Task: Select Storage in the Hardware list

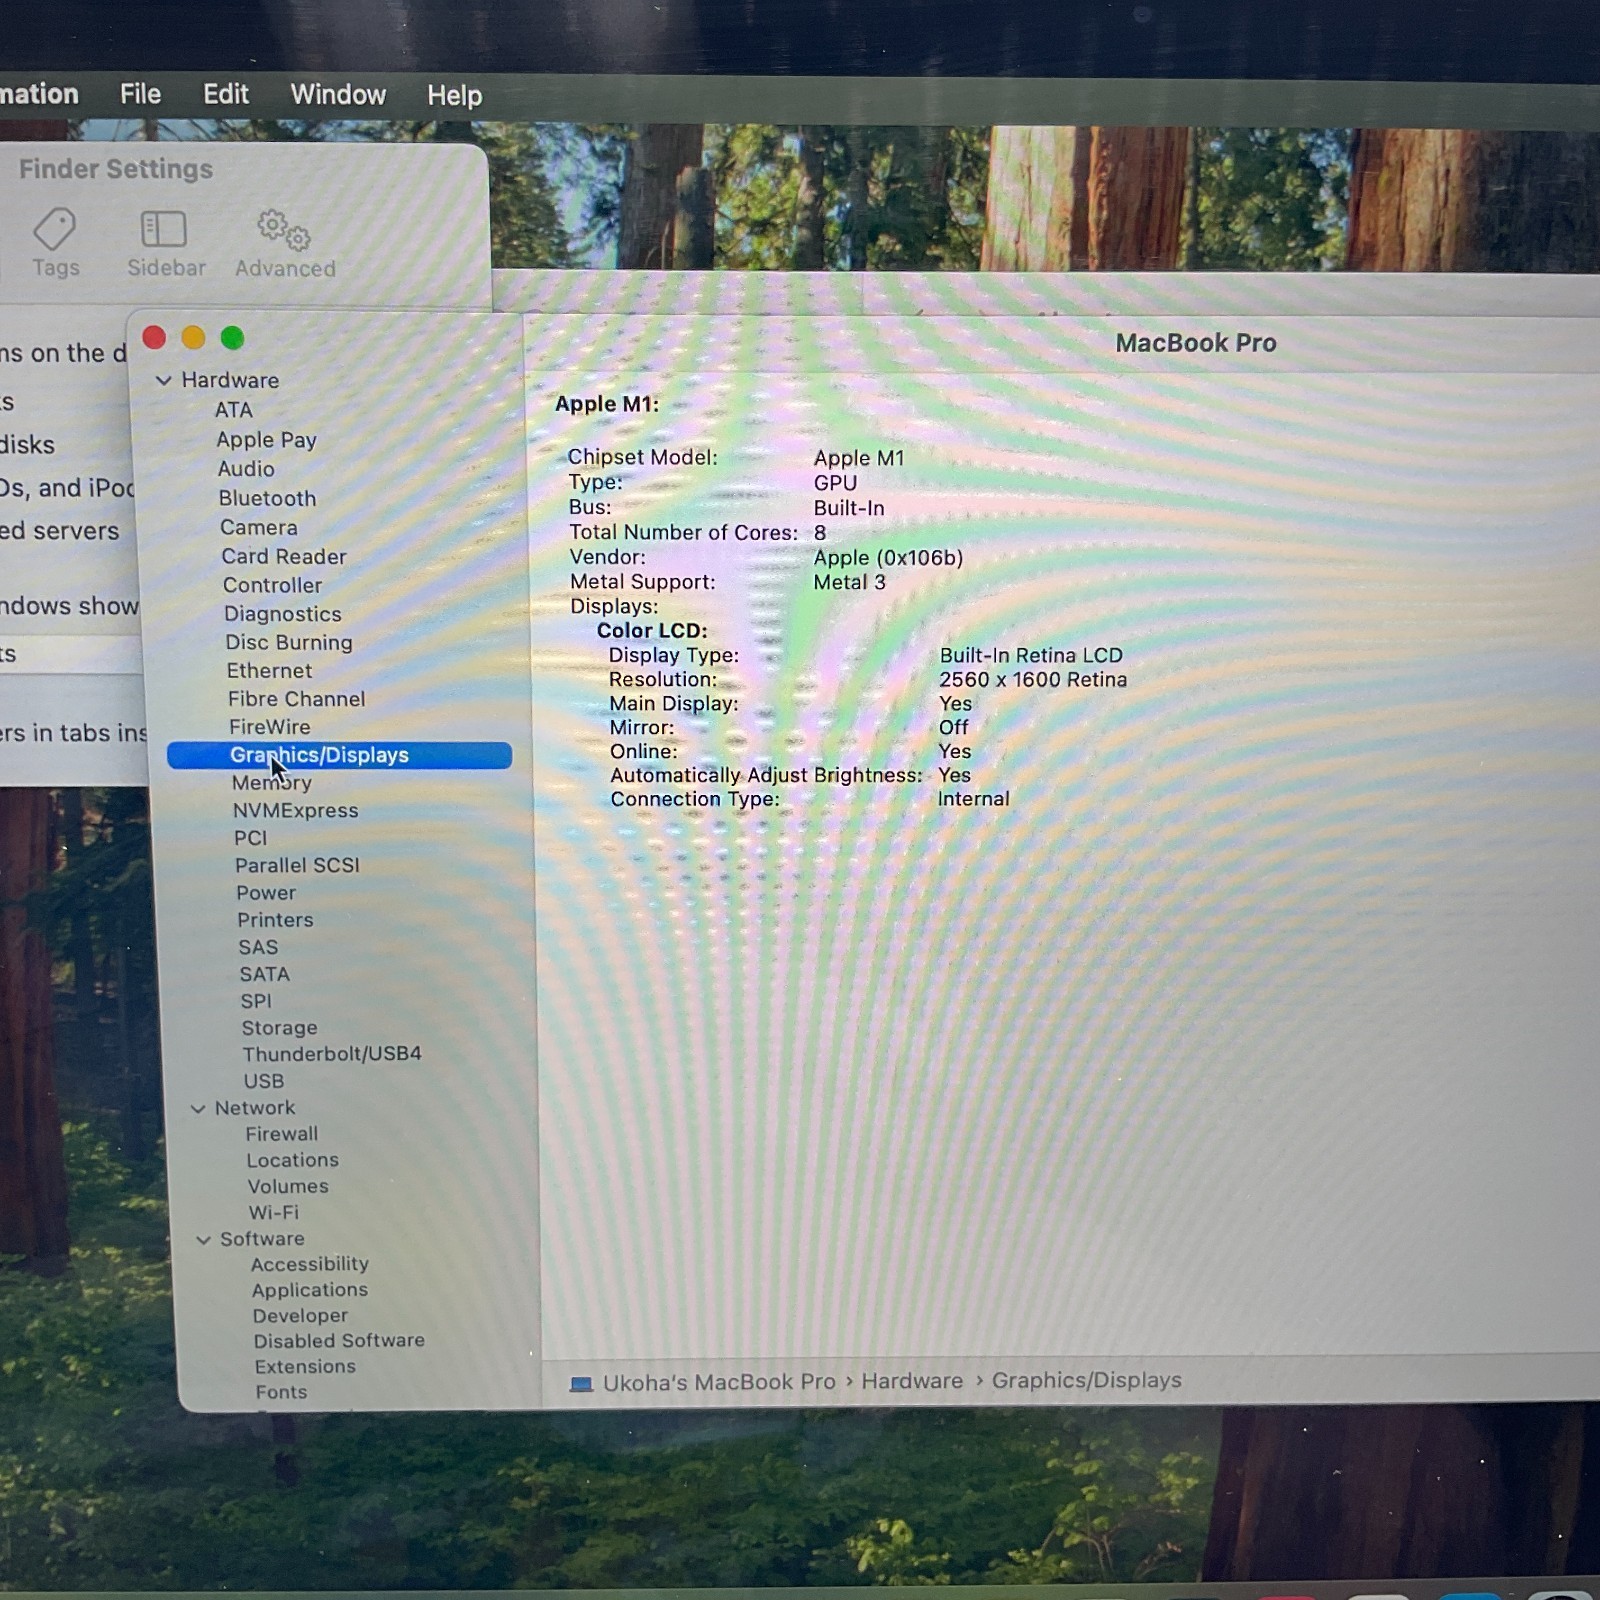Action: tap(279, 1028)
